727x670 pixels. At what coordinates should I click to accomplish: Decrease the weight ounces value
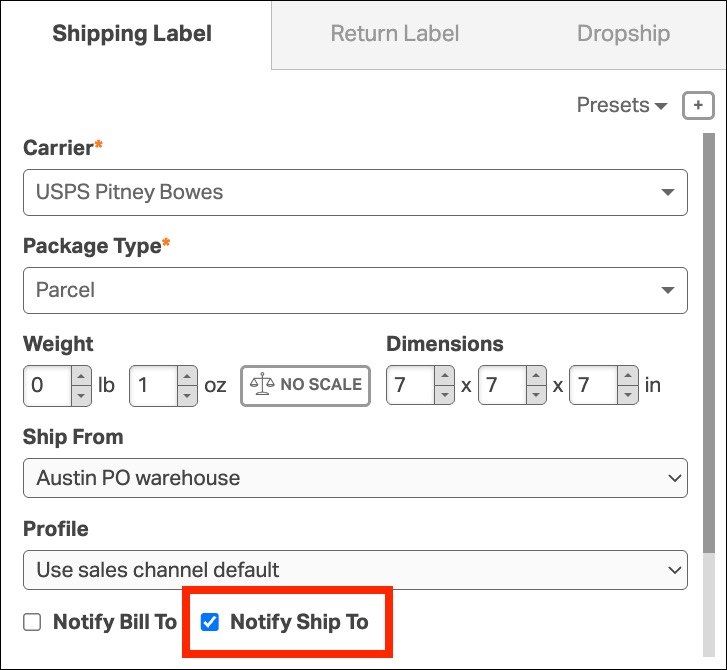pos(187,394)
